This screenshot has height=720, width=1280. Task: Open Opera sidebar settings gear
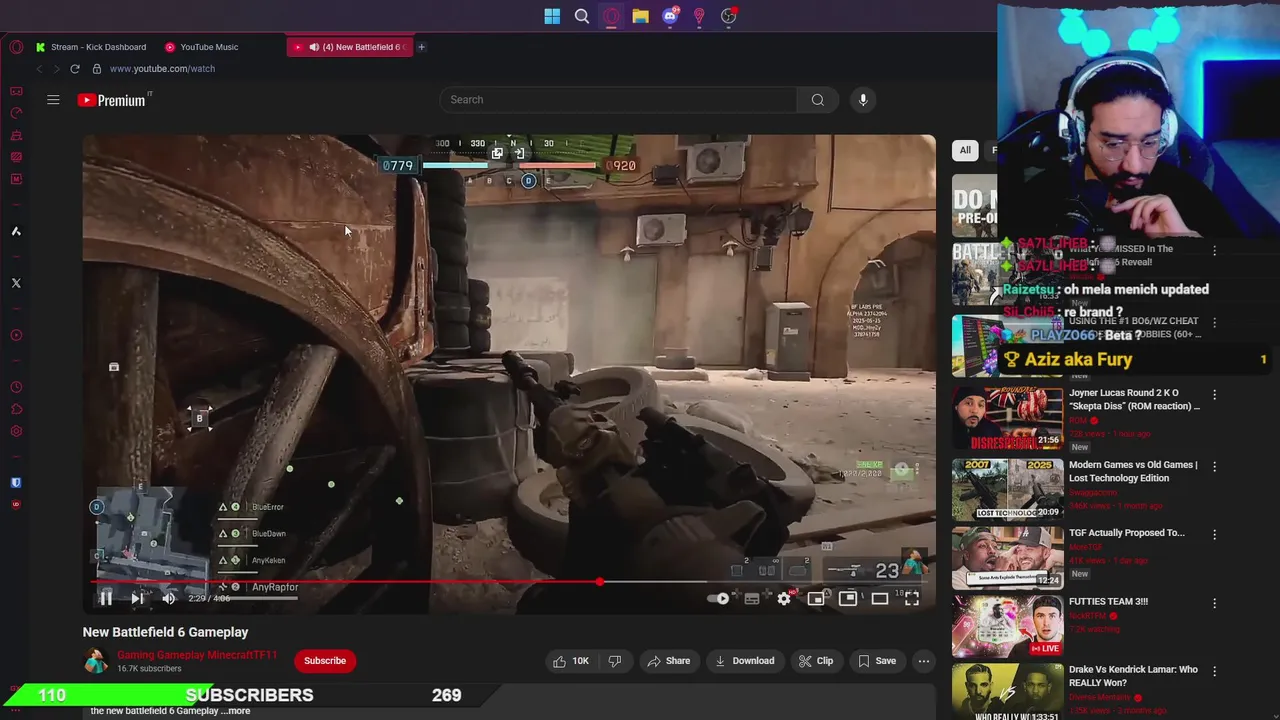pos(16,431)
